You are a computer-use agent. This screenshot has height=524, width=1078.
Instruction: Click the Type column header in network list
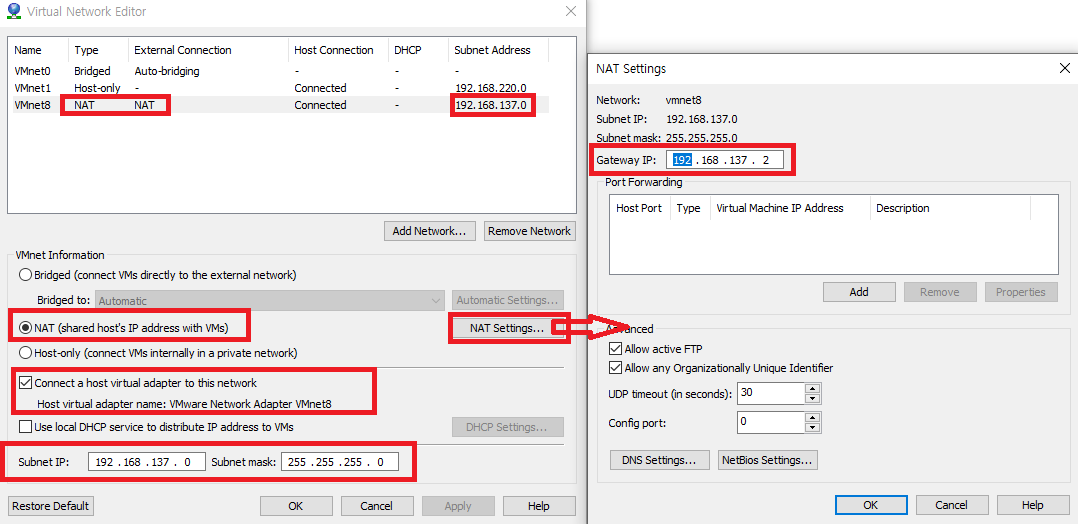(98, 50)
